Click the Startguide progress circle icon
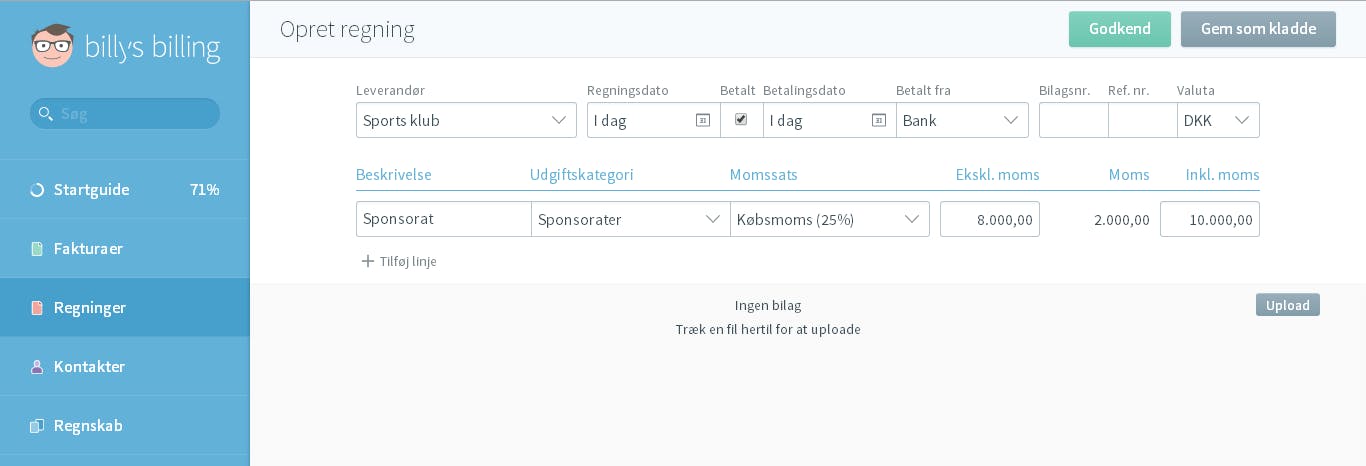Viewport: 1366px width, 466px height. point(37,190)
